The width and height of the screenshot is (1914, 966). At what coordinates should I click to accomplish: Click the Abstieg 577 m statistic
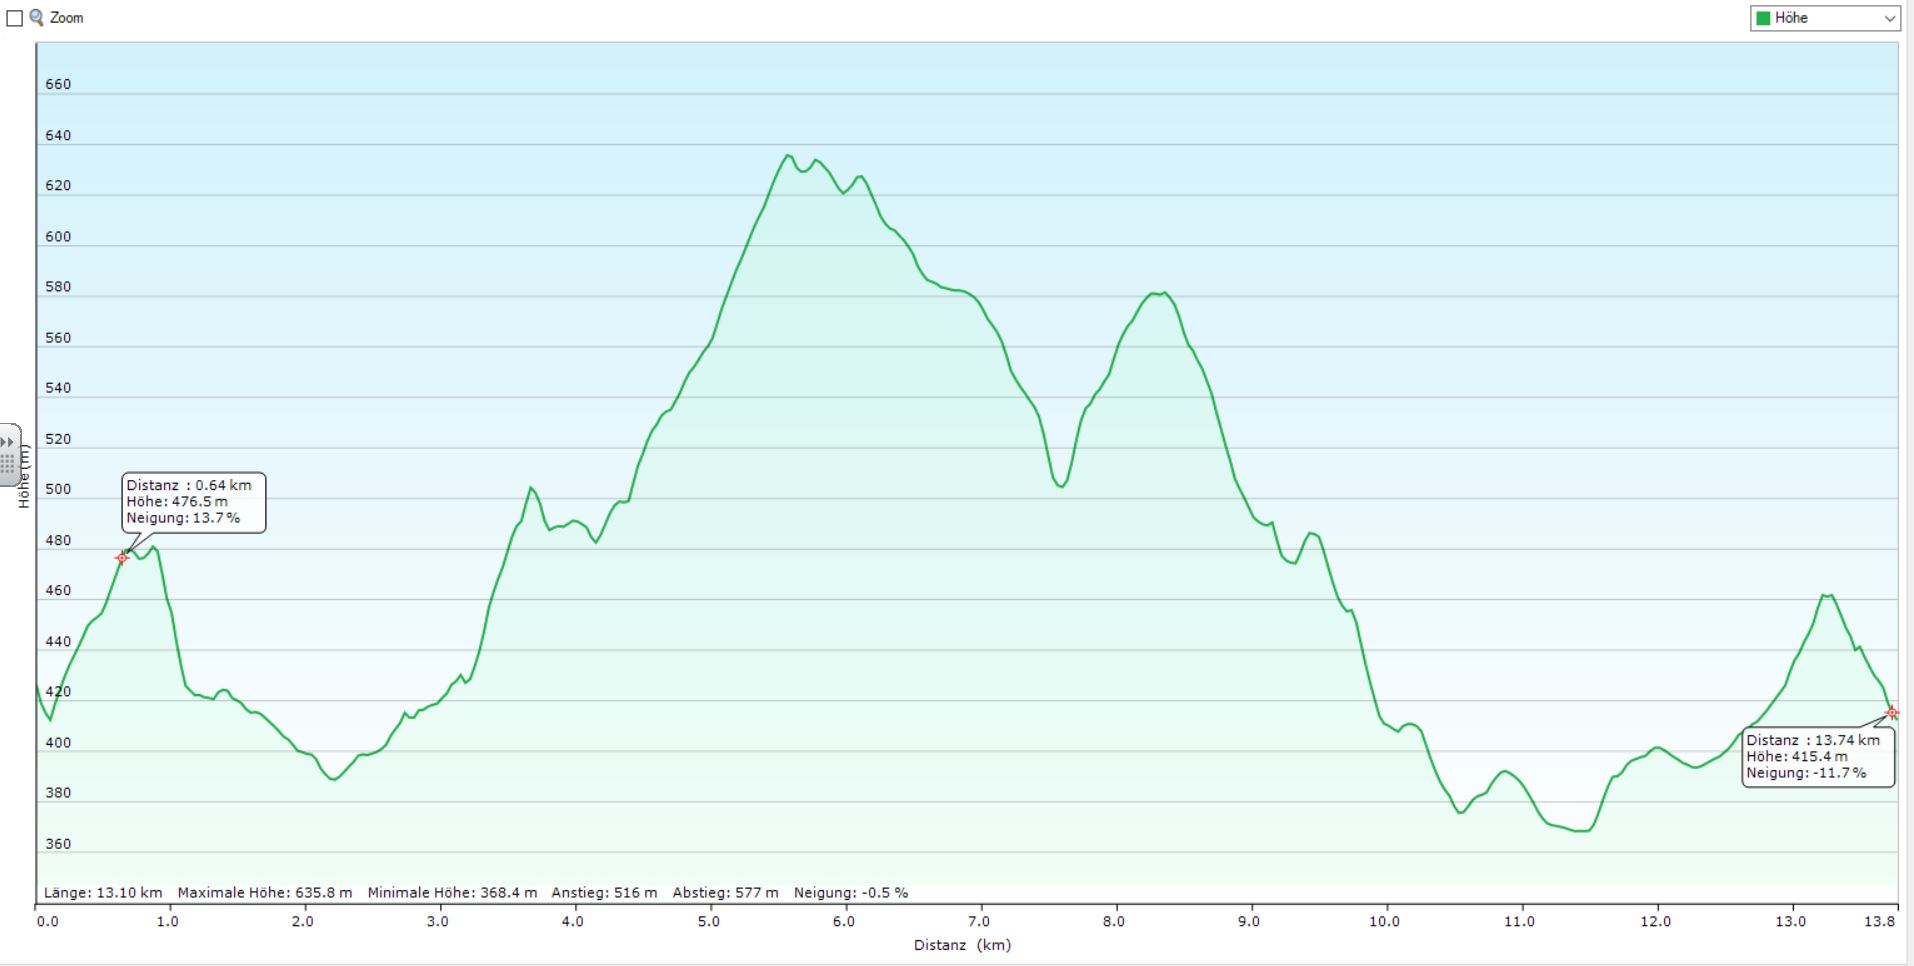click(x=725, y=892)
